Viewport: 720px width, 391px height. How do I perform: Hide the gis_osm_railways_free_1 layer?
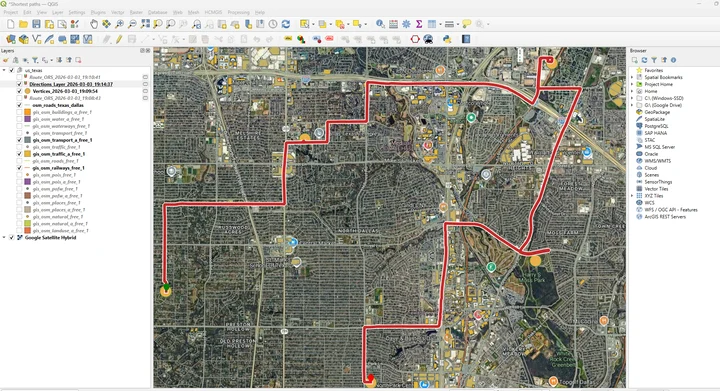[x=19, y=168]
